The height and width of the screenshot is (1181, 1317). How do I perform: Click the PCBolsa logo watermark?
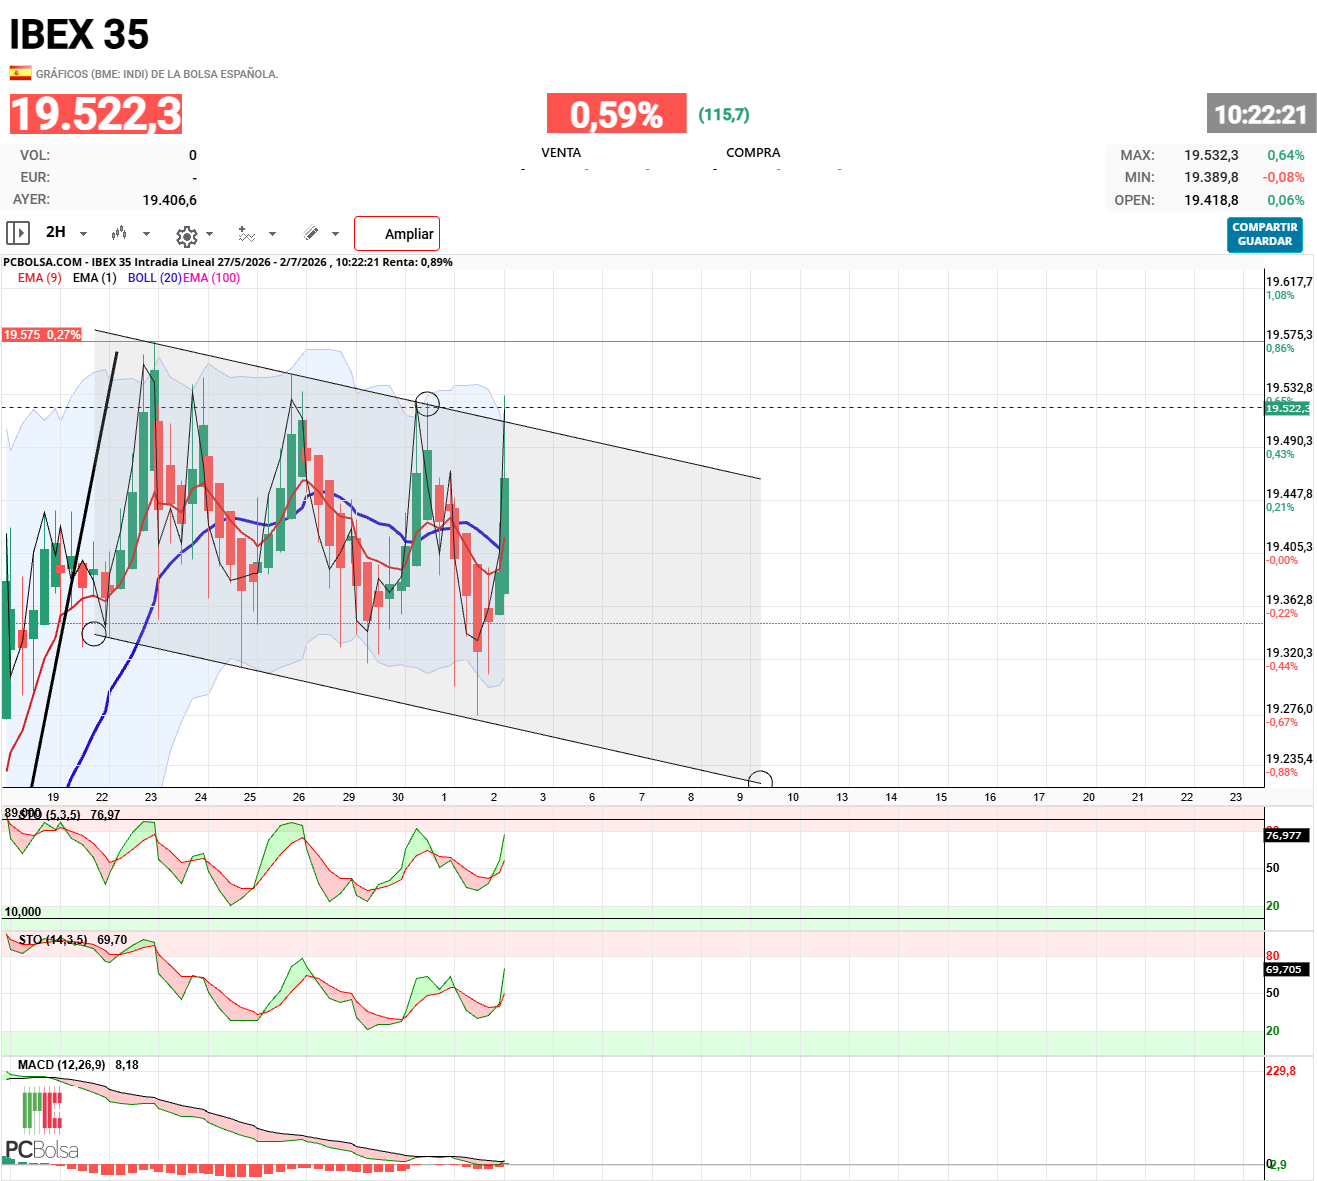[x=42, y=1126]
